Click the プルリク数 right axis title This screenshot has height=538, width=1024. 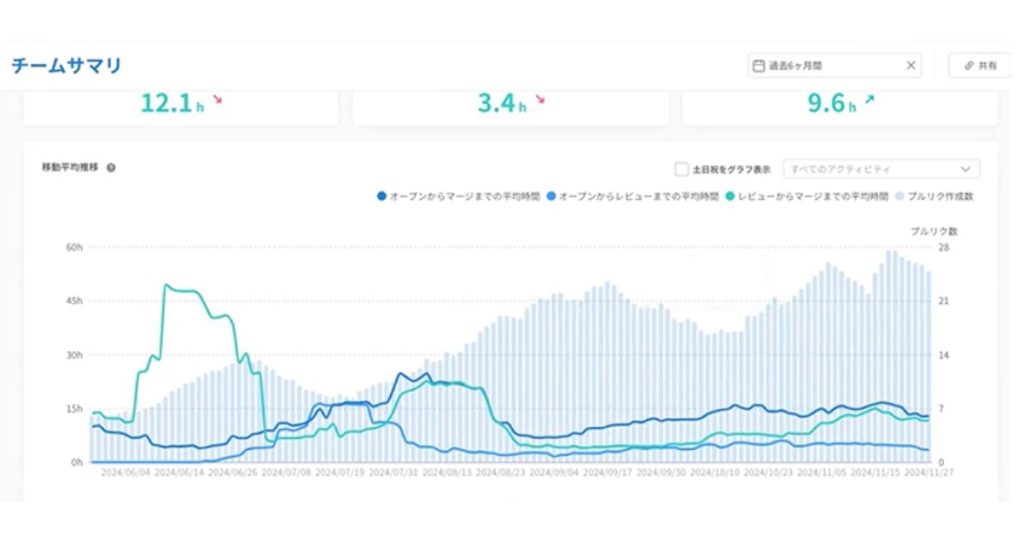tap(934, 232)
